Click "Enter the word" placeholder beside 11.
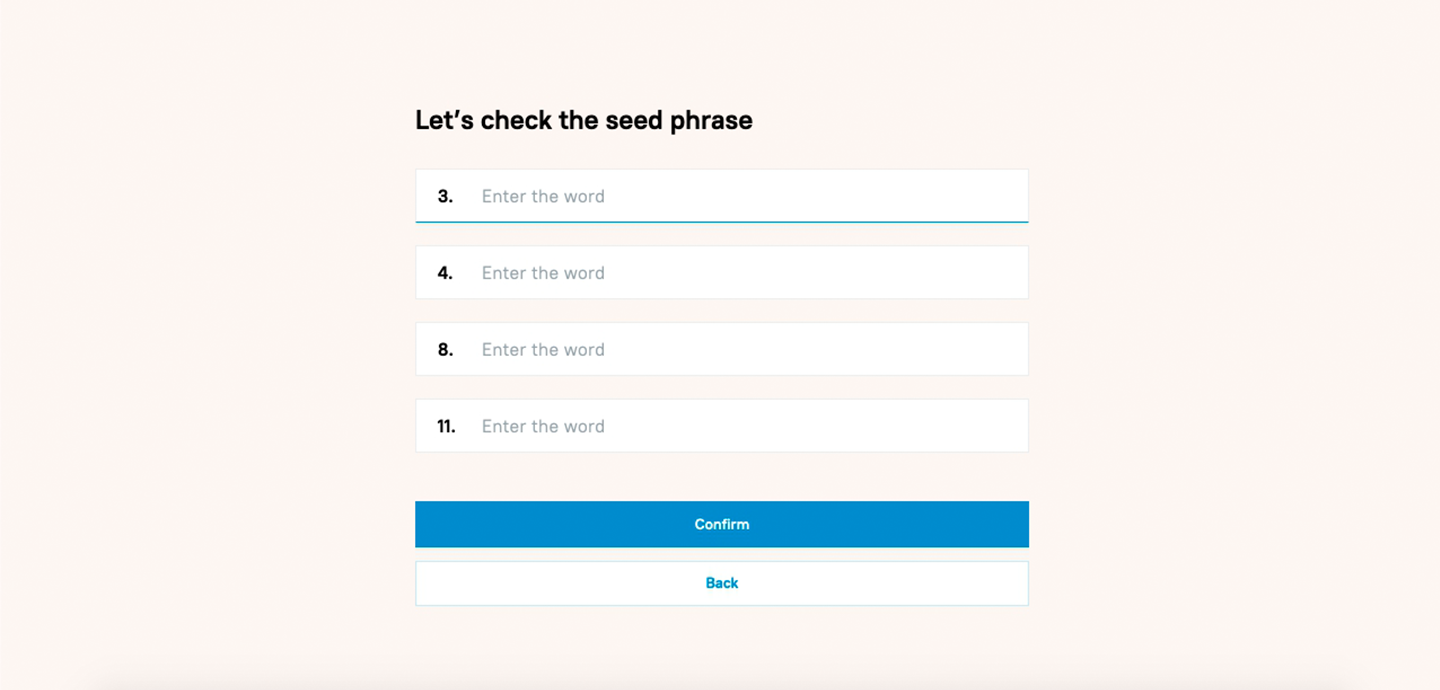Screen dimensions: 1440x690 (543, 426)
